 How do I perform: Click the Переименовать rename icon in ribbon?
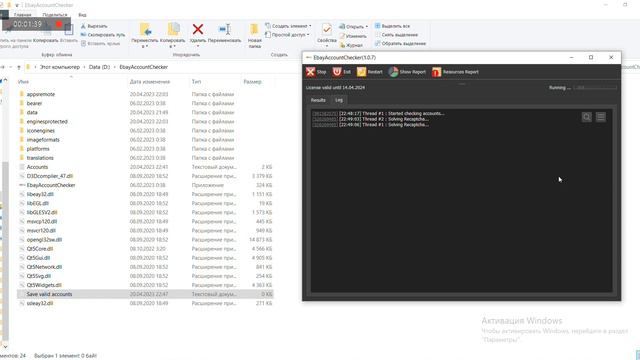tap(224, 29)
